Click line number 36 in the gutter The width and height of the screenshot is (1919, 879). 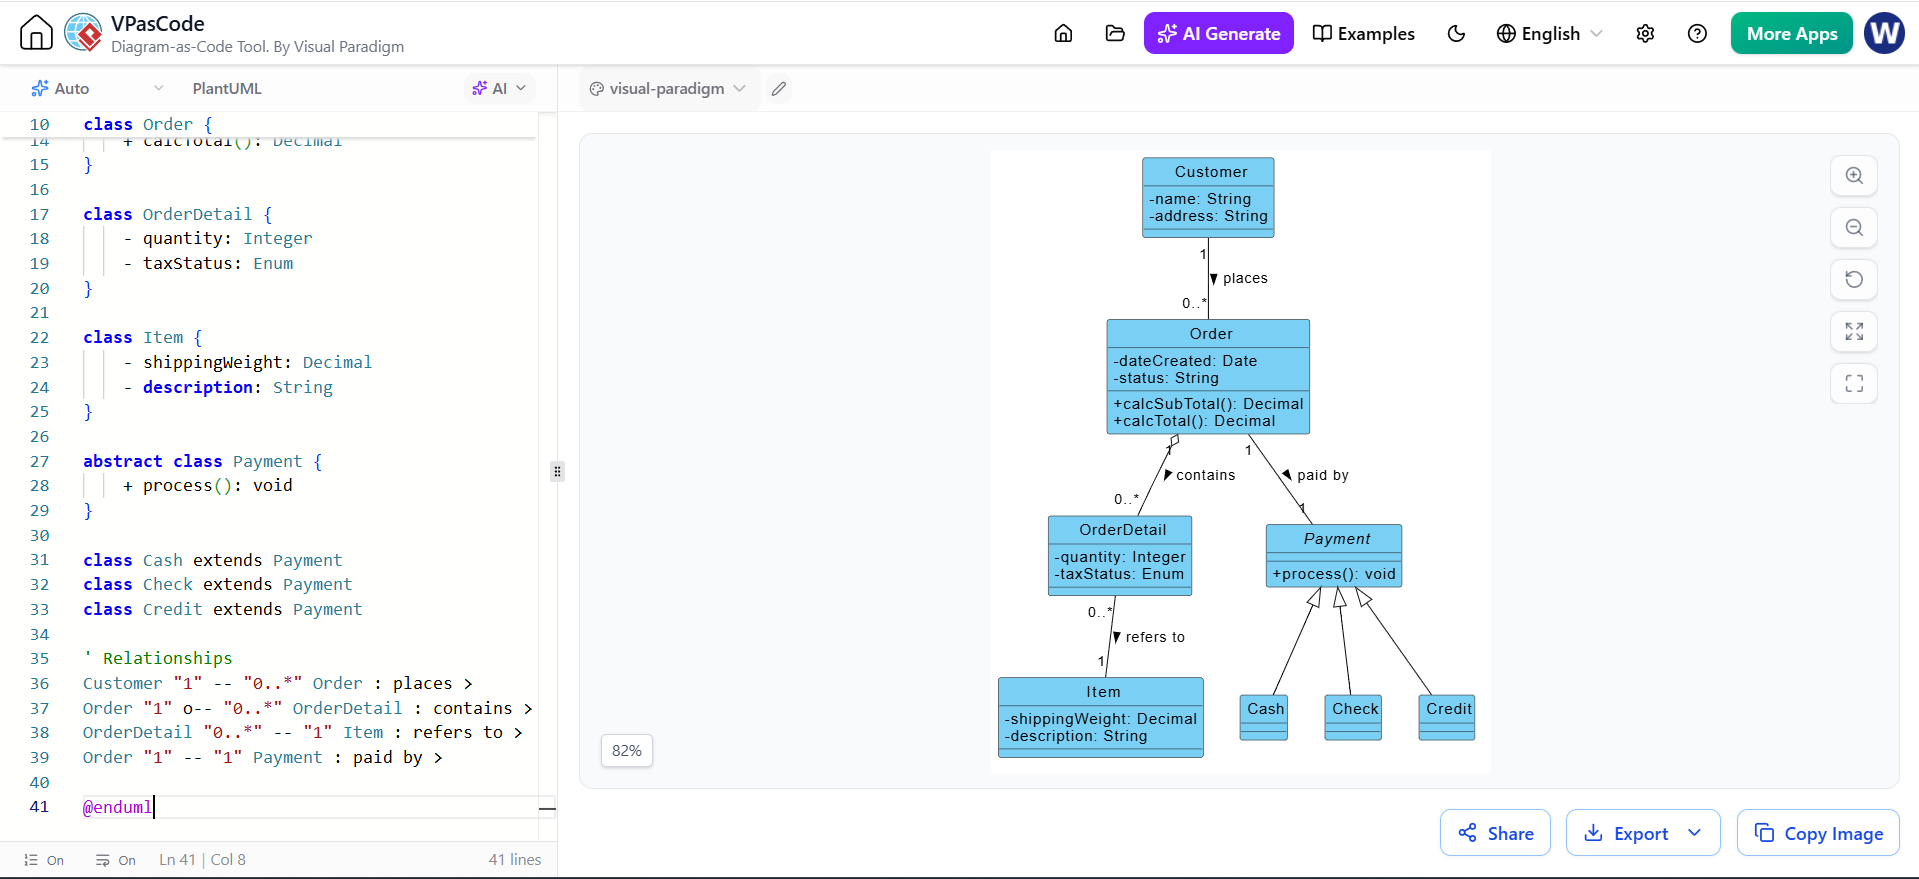(39, 683)
